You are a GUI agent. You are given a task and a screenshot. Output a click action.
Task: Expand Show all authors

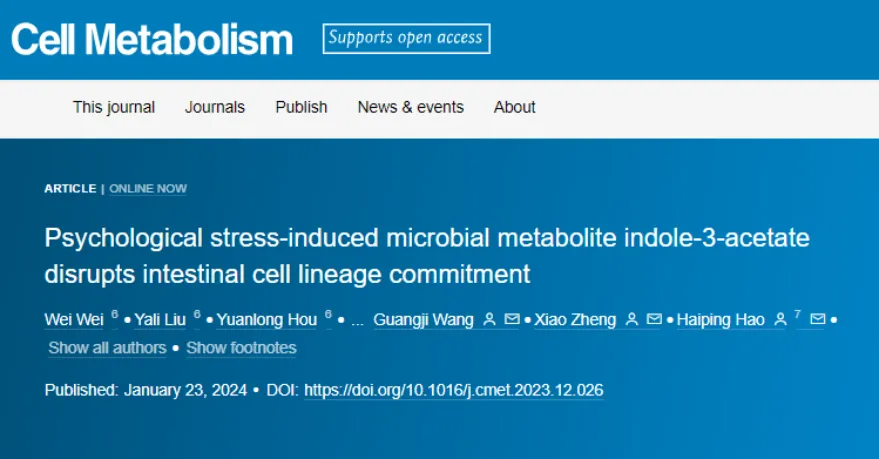tap(107, 348)
